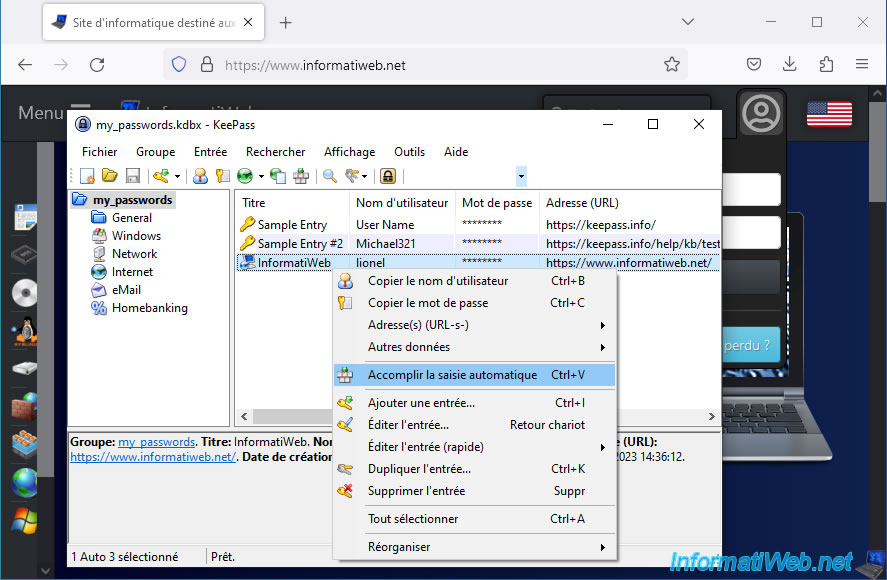Choose Ajouter une entrée... in context menu
Image resolution: width=887 pixels, height=580 pixels.
click(x=474, y=403)
